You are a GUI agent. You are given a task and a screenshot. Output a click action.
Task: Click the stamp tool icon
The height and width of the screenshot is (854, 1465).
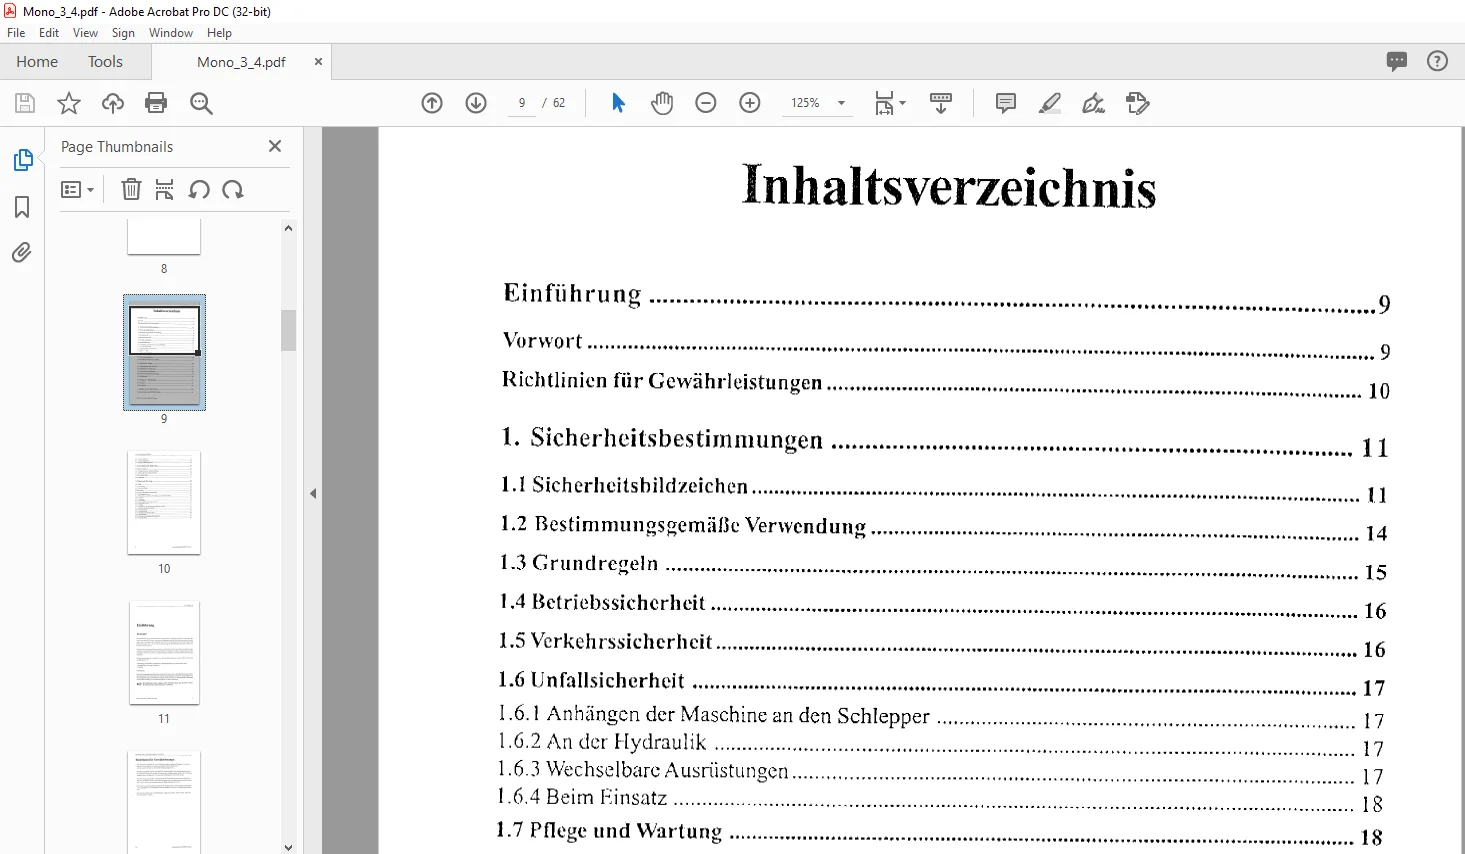(1138, 103)
